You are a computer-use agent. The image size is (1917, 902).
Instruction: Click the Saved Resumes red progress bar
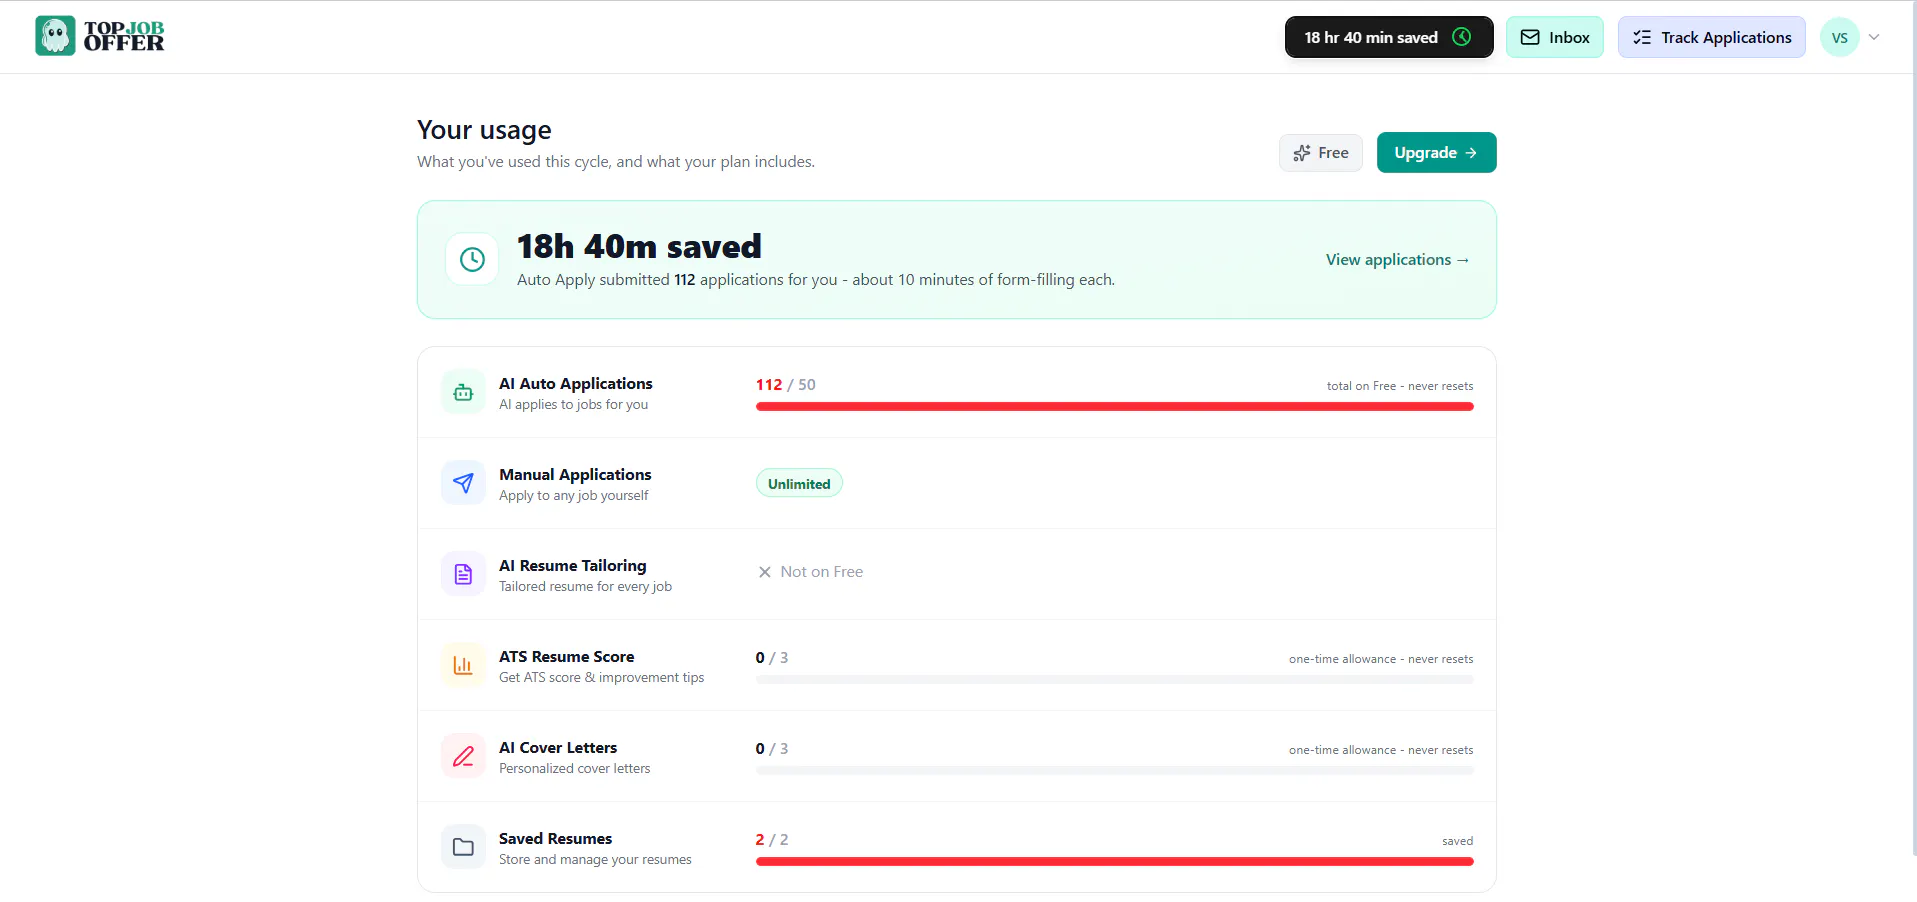pyautogui.click(x=1114, y=861)
